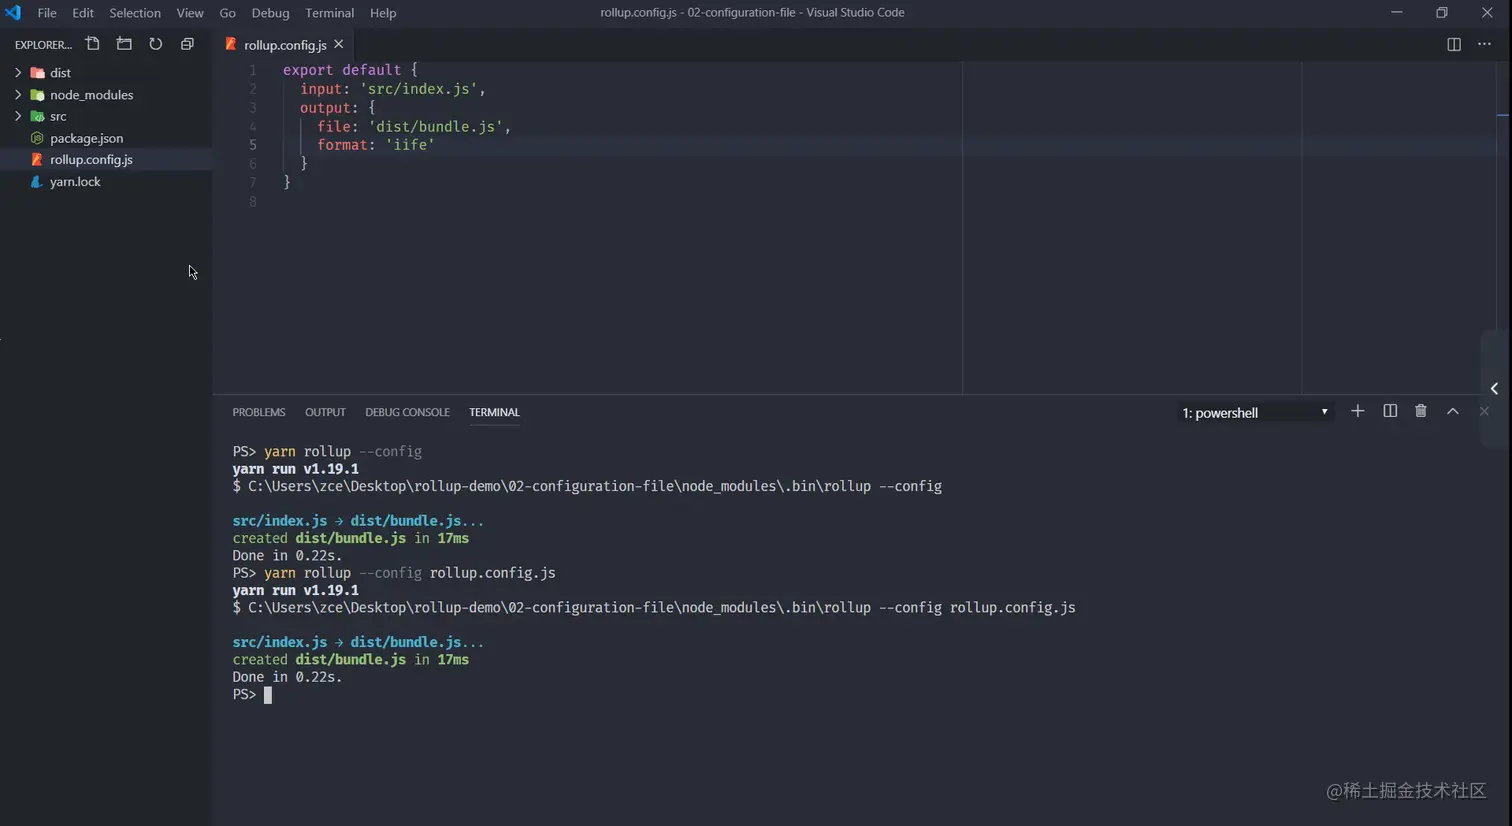Close the bottom terminal panel
Screen dimensions: 1512x826
[1484, 411]
